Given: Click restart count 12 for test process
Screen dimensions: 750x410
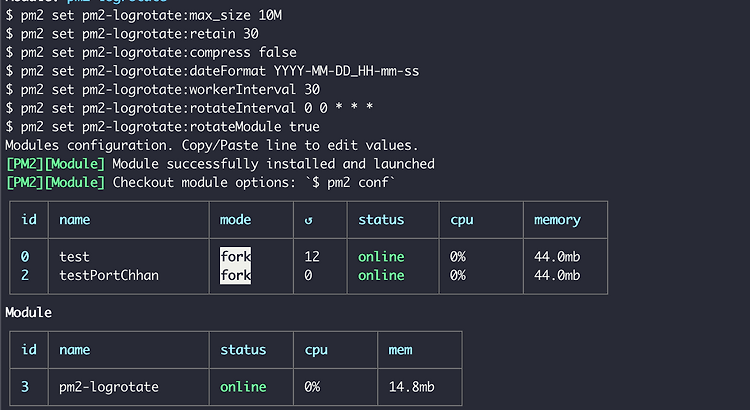Looking at the screenshot, I should pos(312,257).
